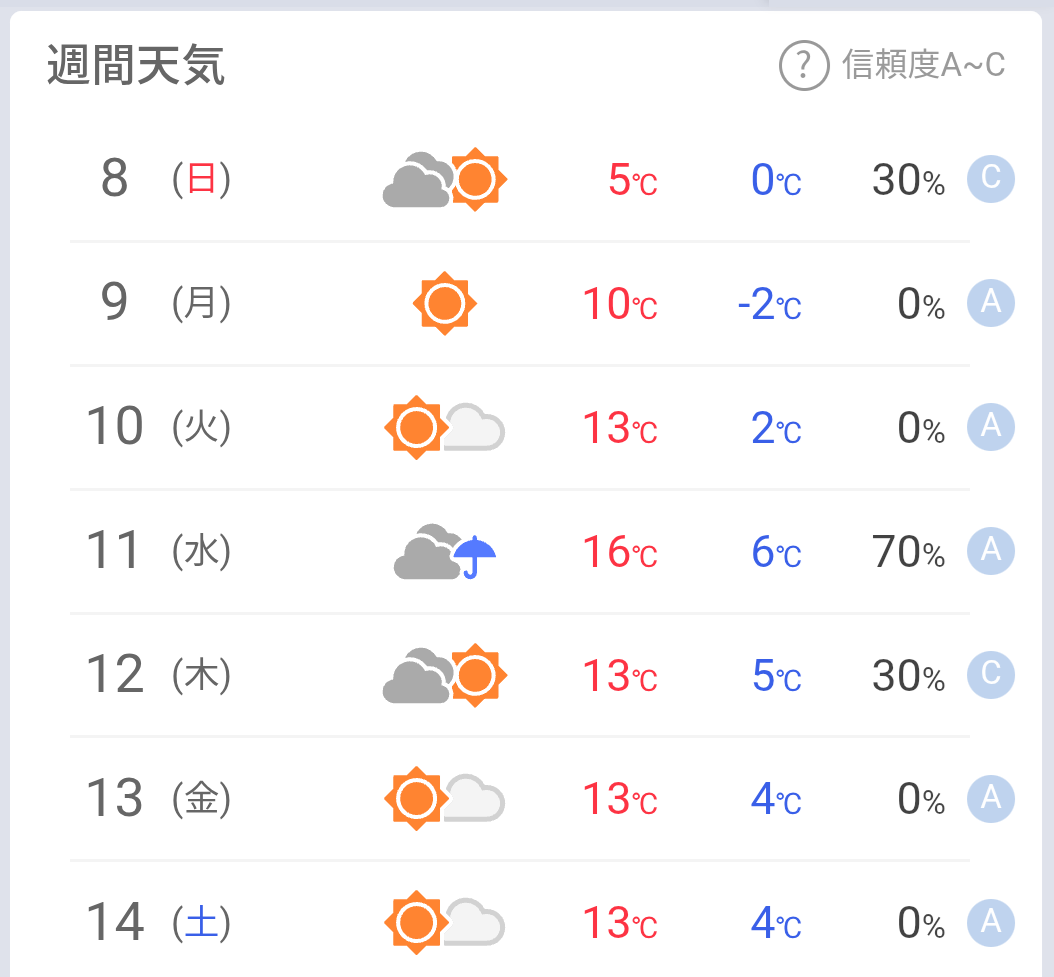
Task: Click the -2℃ low temperature for Monday
Action: (769, 304)
